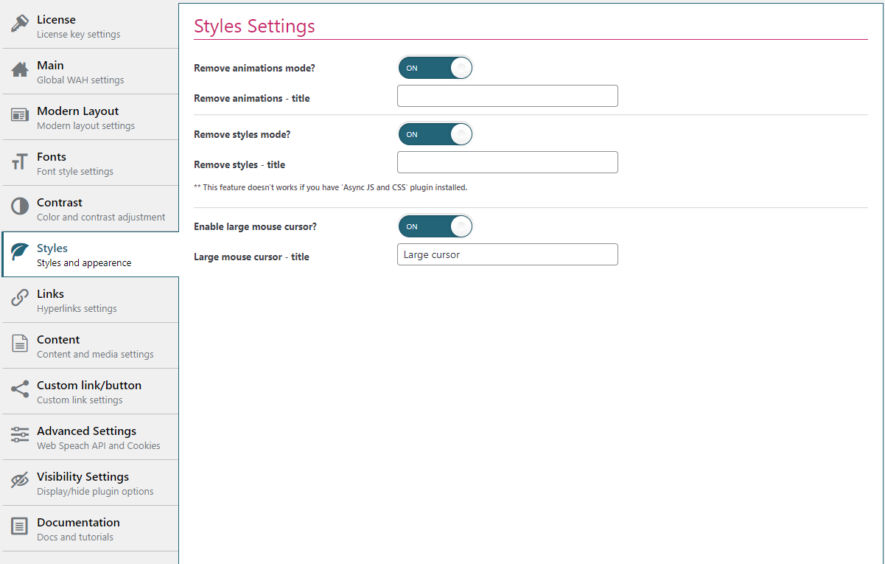Click the Modern Layout newspaper icon
Viewport: 885px width, 564px height.
[x=20, y=115]
